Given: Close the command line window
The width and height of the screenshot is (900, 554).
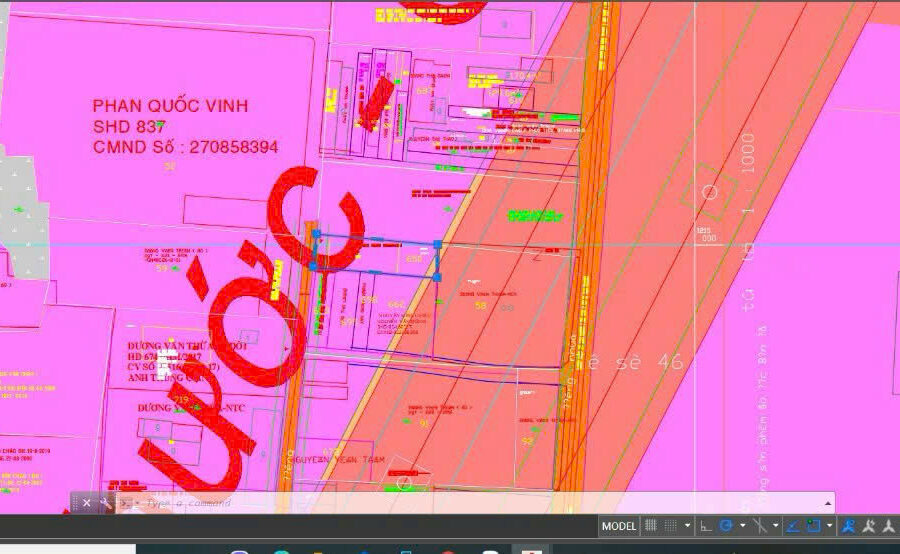Looking at the screenshot, I should 87,502.
